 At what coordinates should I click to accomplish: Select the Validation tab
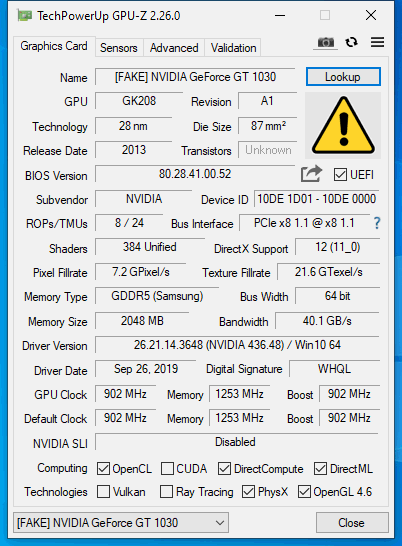[x=233, y=48]
